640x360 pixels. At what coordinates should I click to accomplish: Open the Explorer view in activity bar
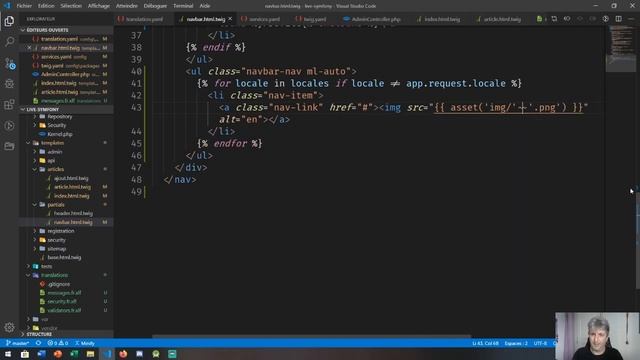click(x=9, y=21)
